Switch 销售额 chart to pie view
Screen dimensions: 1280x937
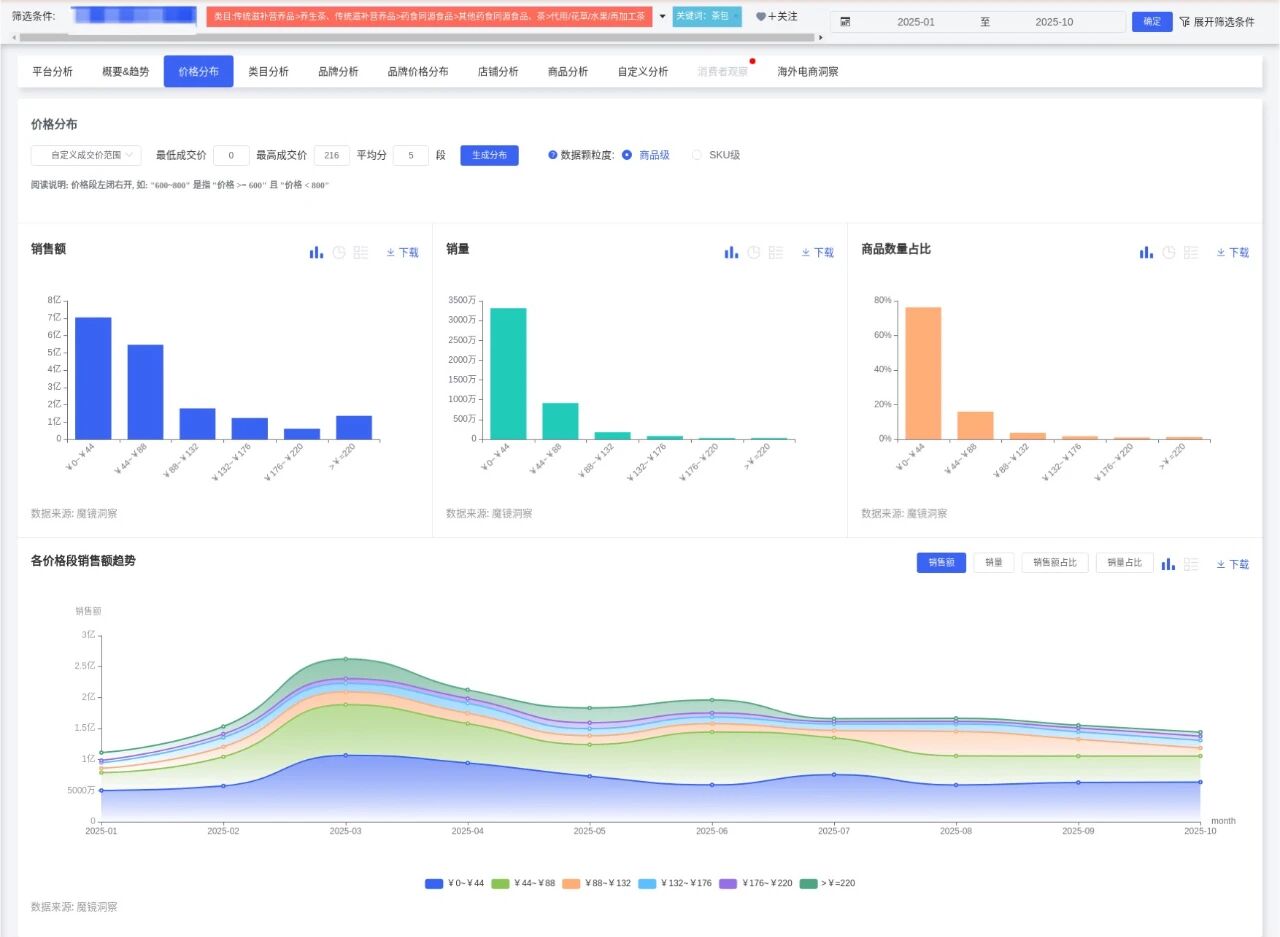(339, 253)
